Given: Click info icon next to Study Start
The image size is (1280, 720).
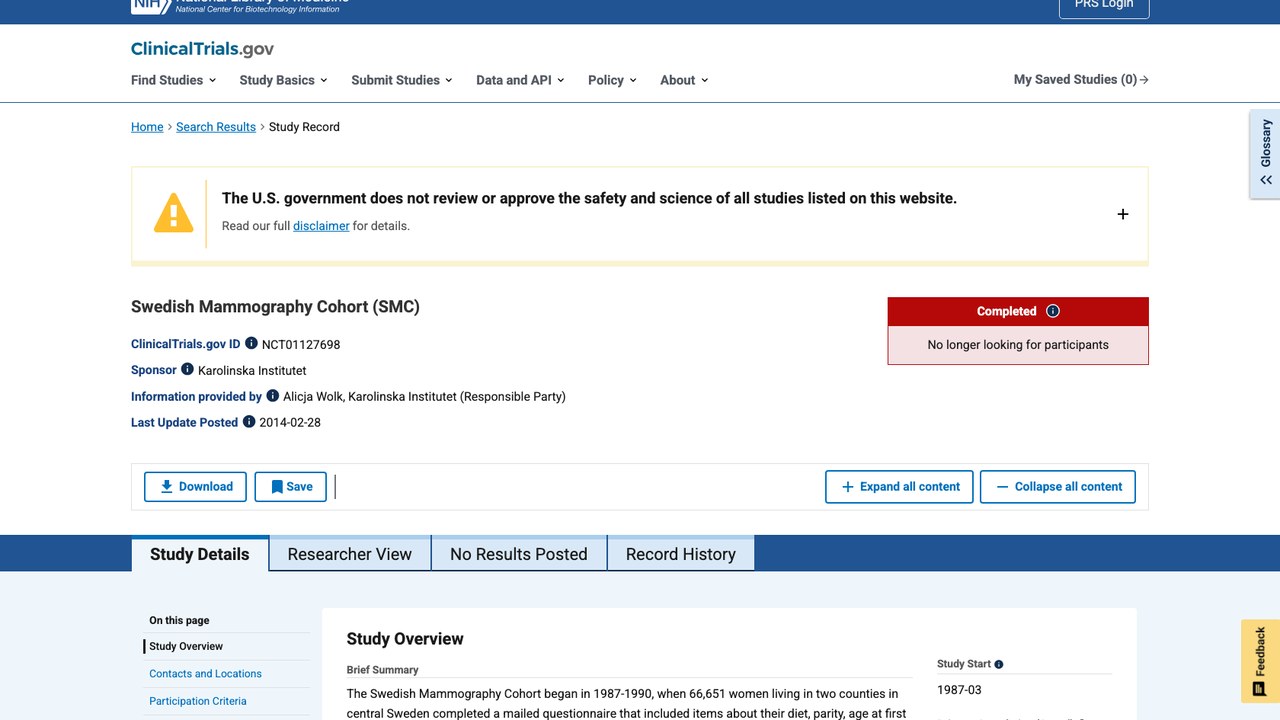Looking at the screenshot, I should coord(999,664).
